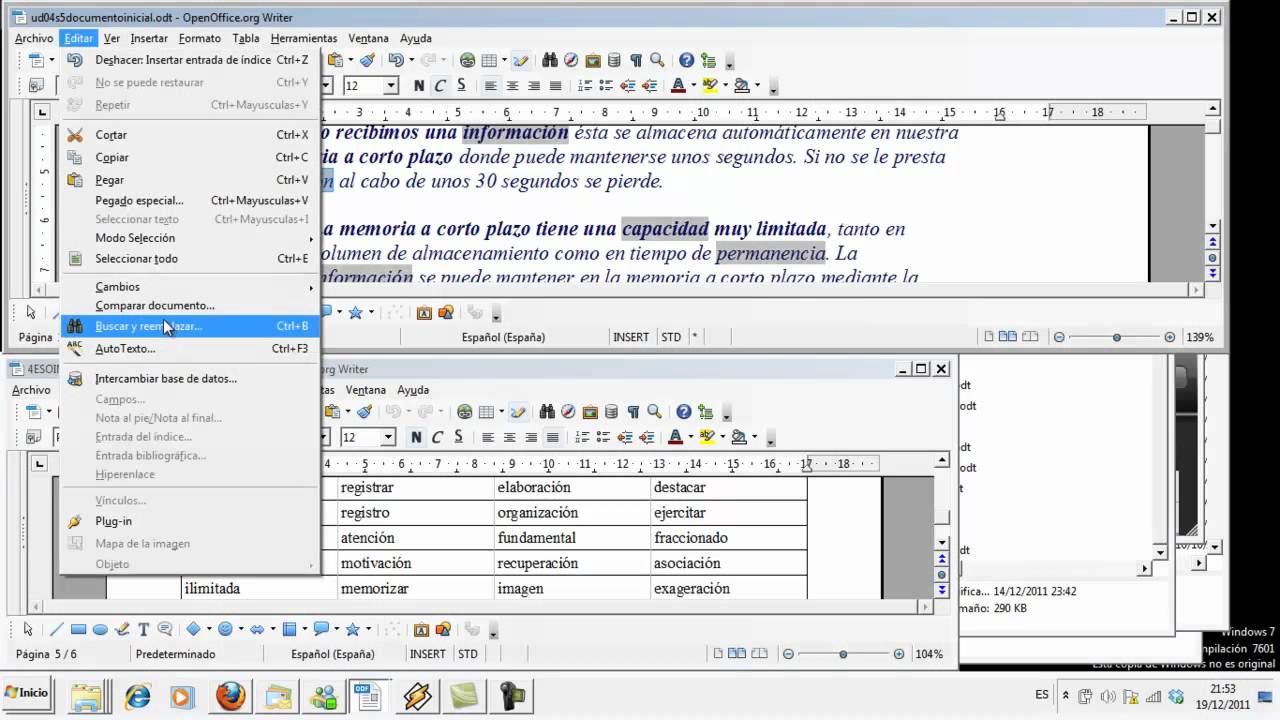Open OpenOffice Help icon in top window toolbar
Viewport: 1280px width, 720px height.
687,60
